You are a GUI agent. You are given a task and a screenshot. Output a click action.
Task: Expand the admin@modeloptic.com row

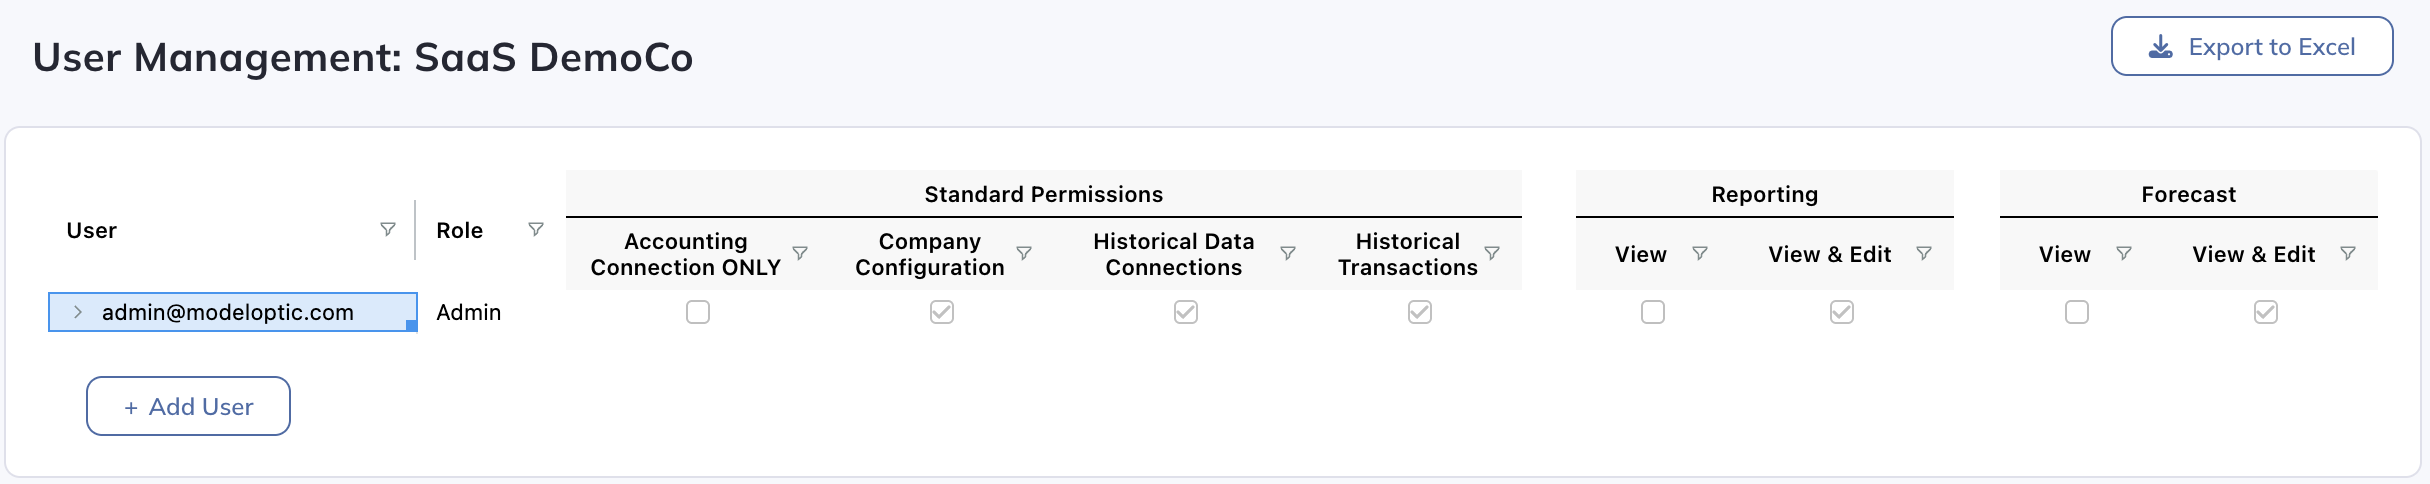(78, 312)
